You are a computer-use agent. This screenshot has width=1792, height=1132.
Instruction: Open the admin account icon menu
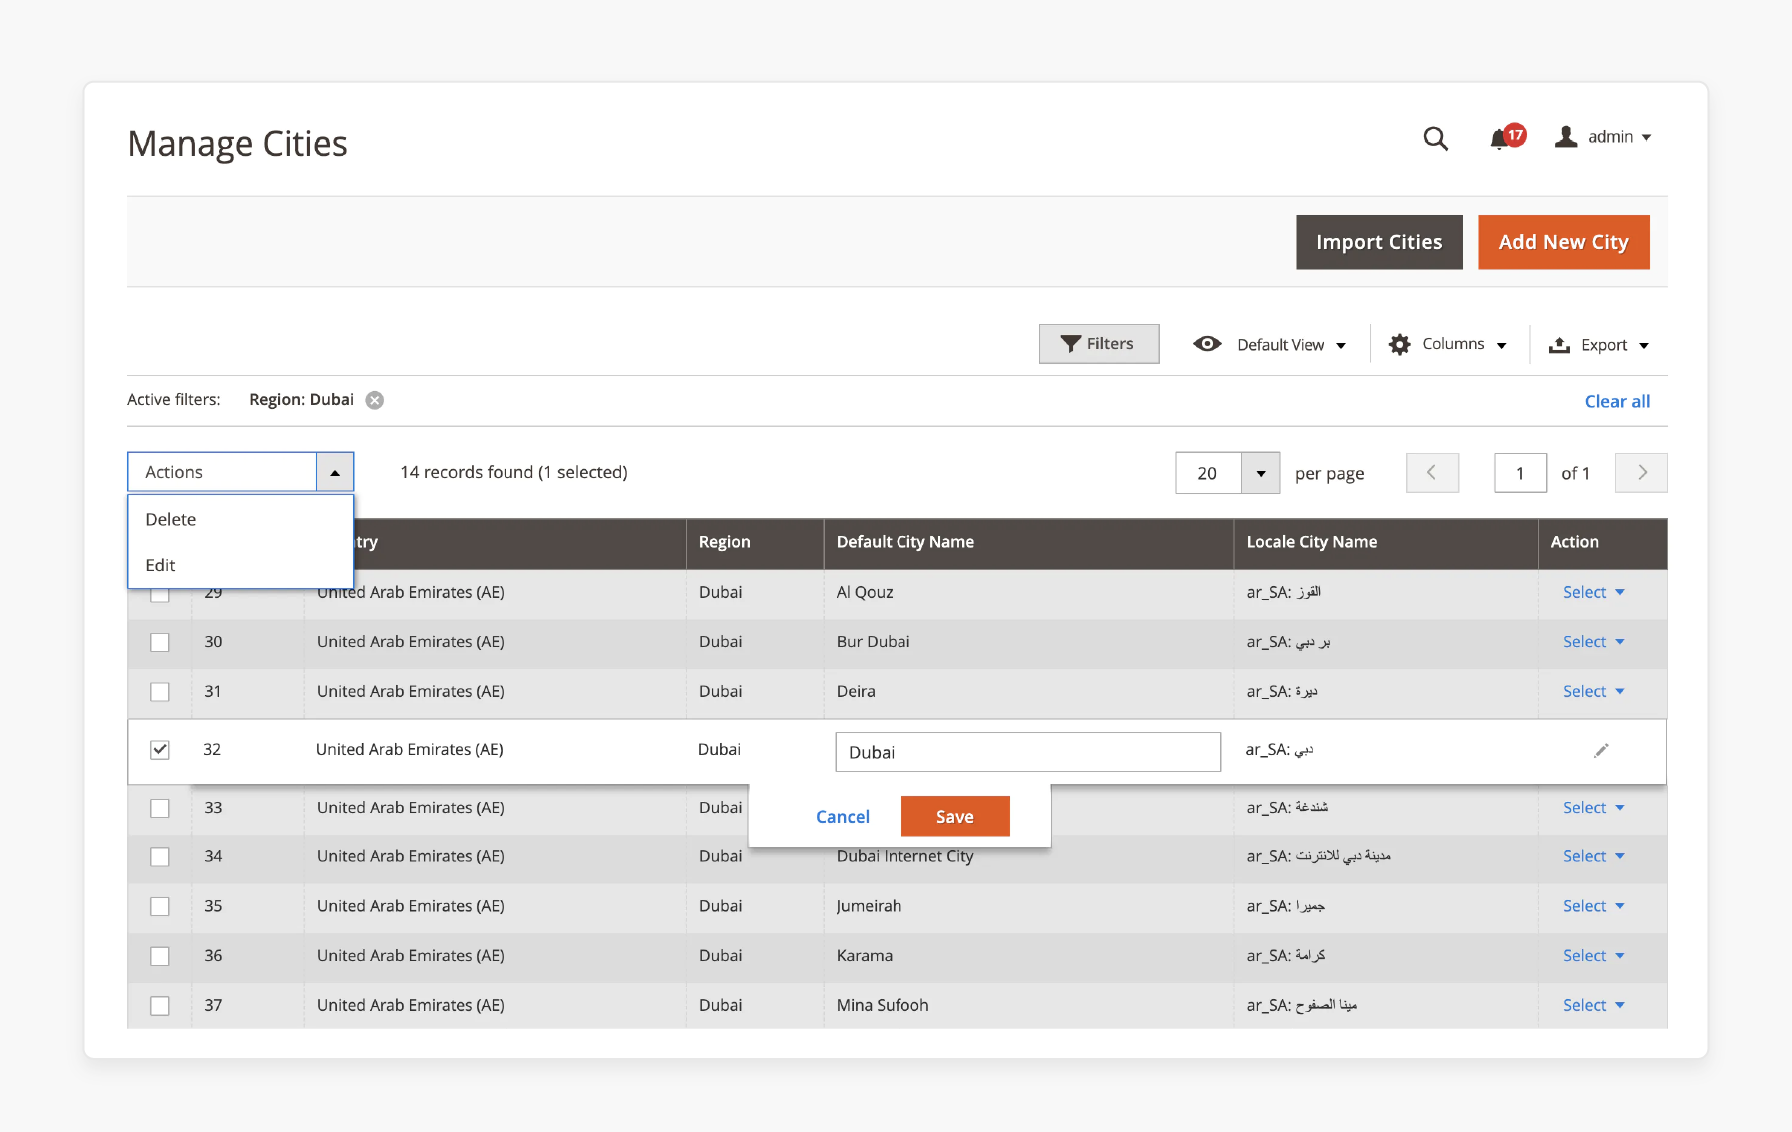point(1566,137)
